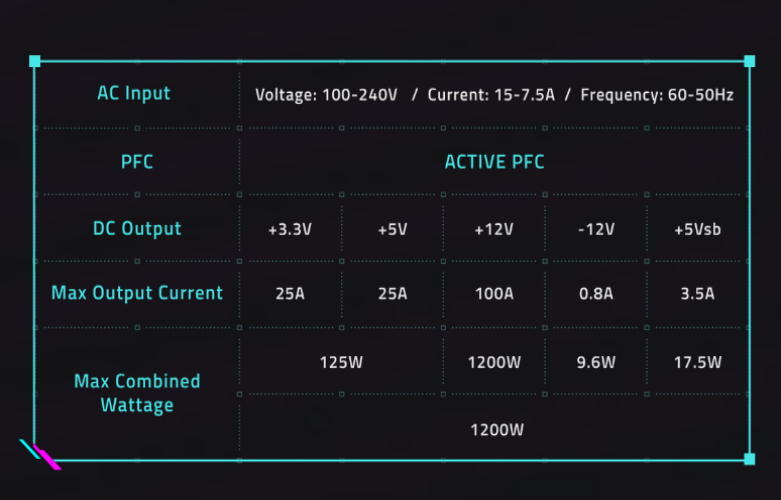
Task: Click the 17.5W wattage cell
Action: click(x=697, y=362)
